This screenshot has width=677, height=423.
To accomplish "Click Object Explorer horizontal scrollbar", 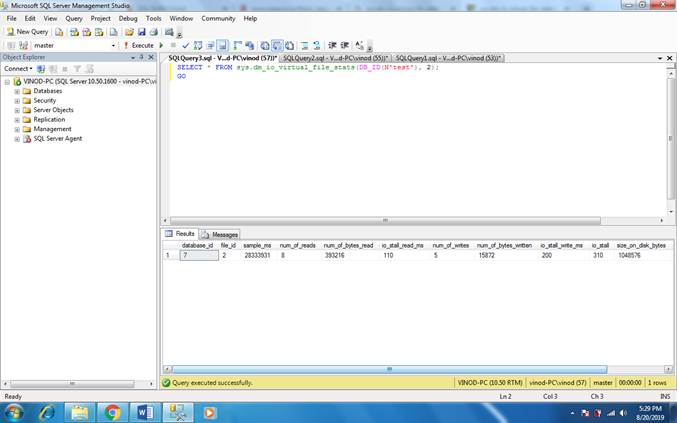I will pos(72,384).
